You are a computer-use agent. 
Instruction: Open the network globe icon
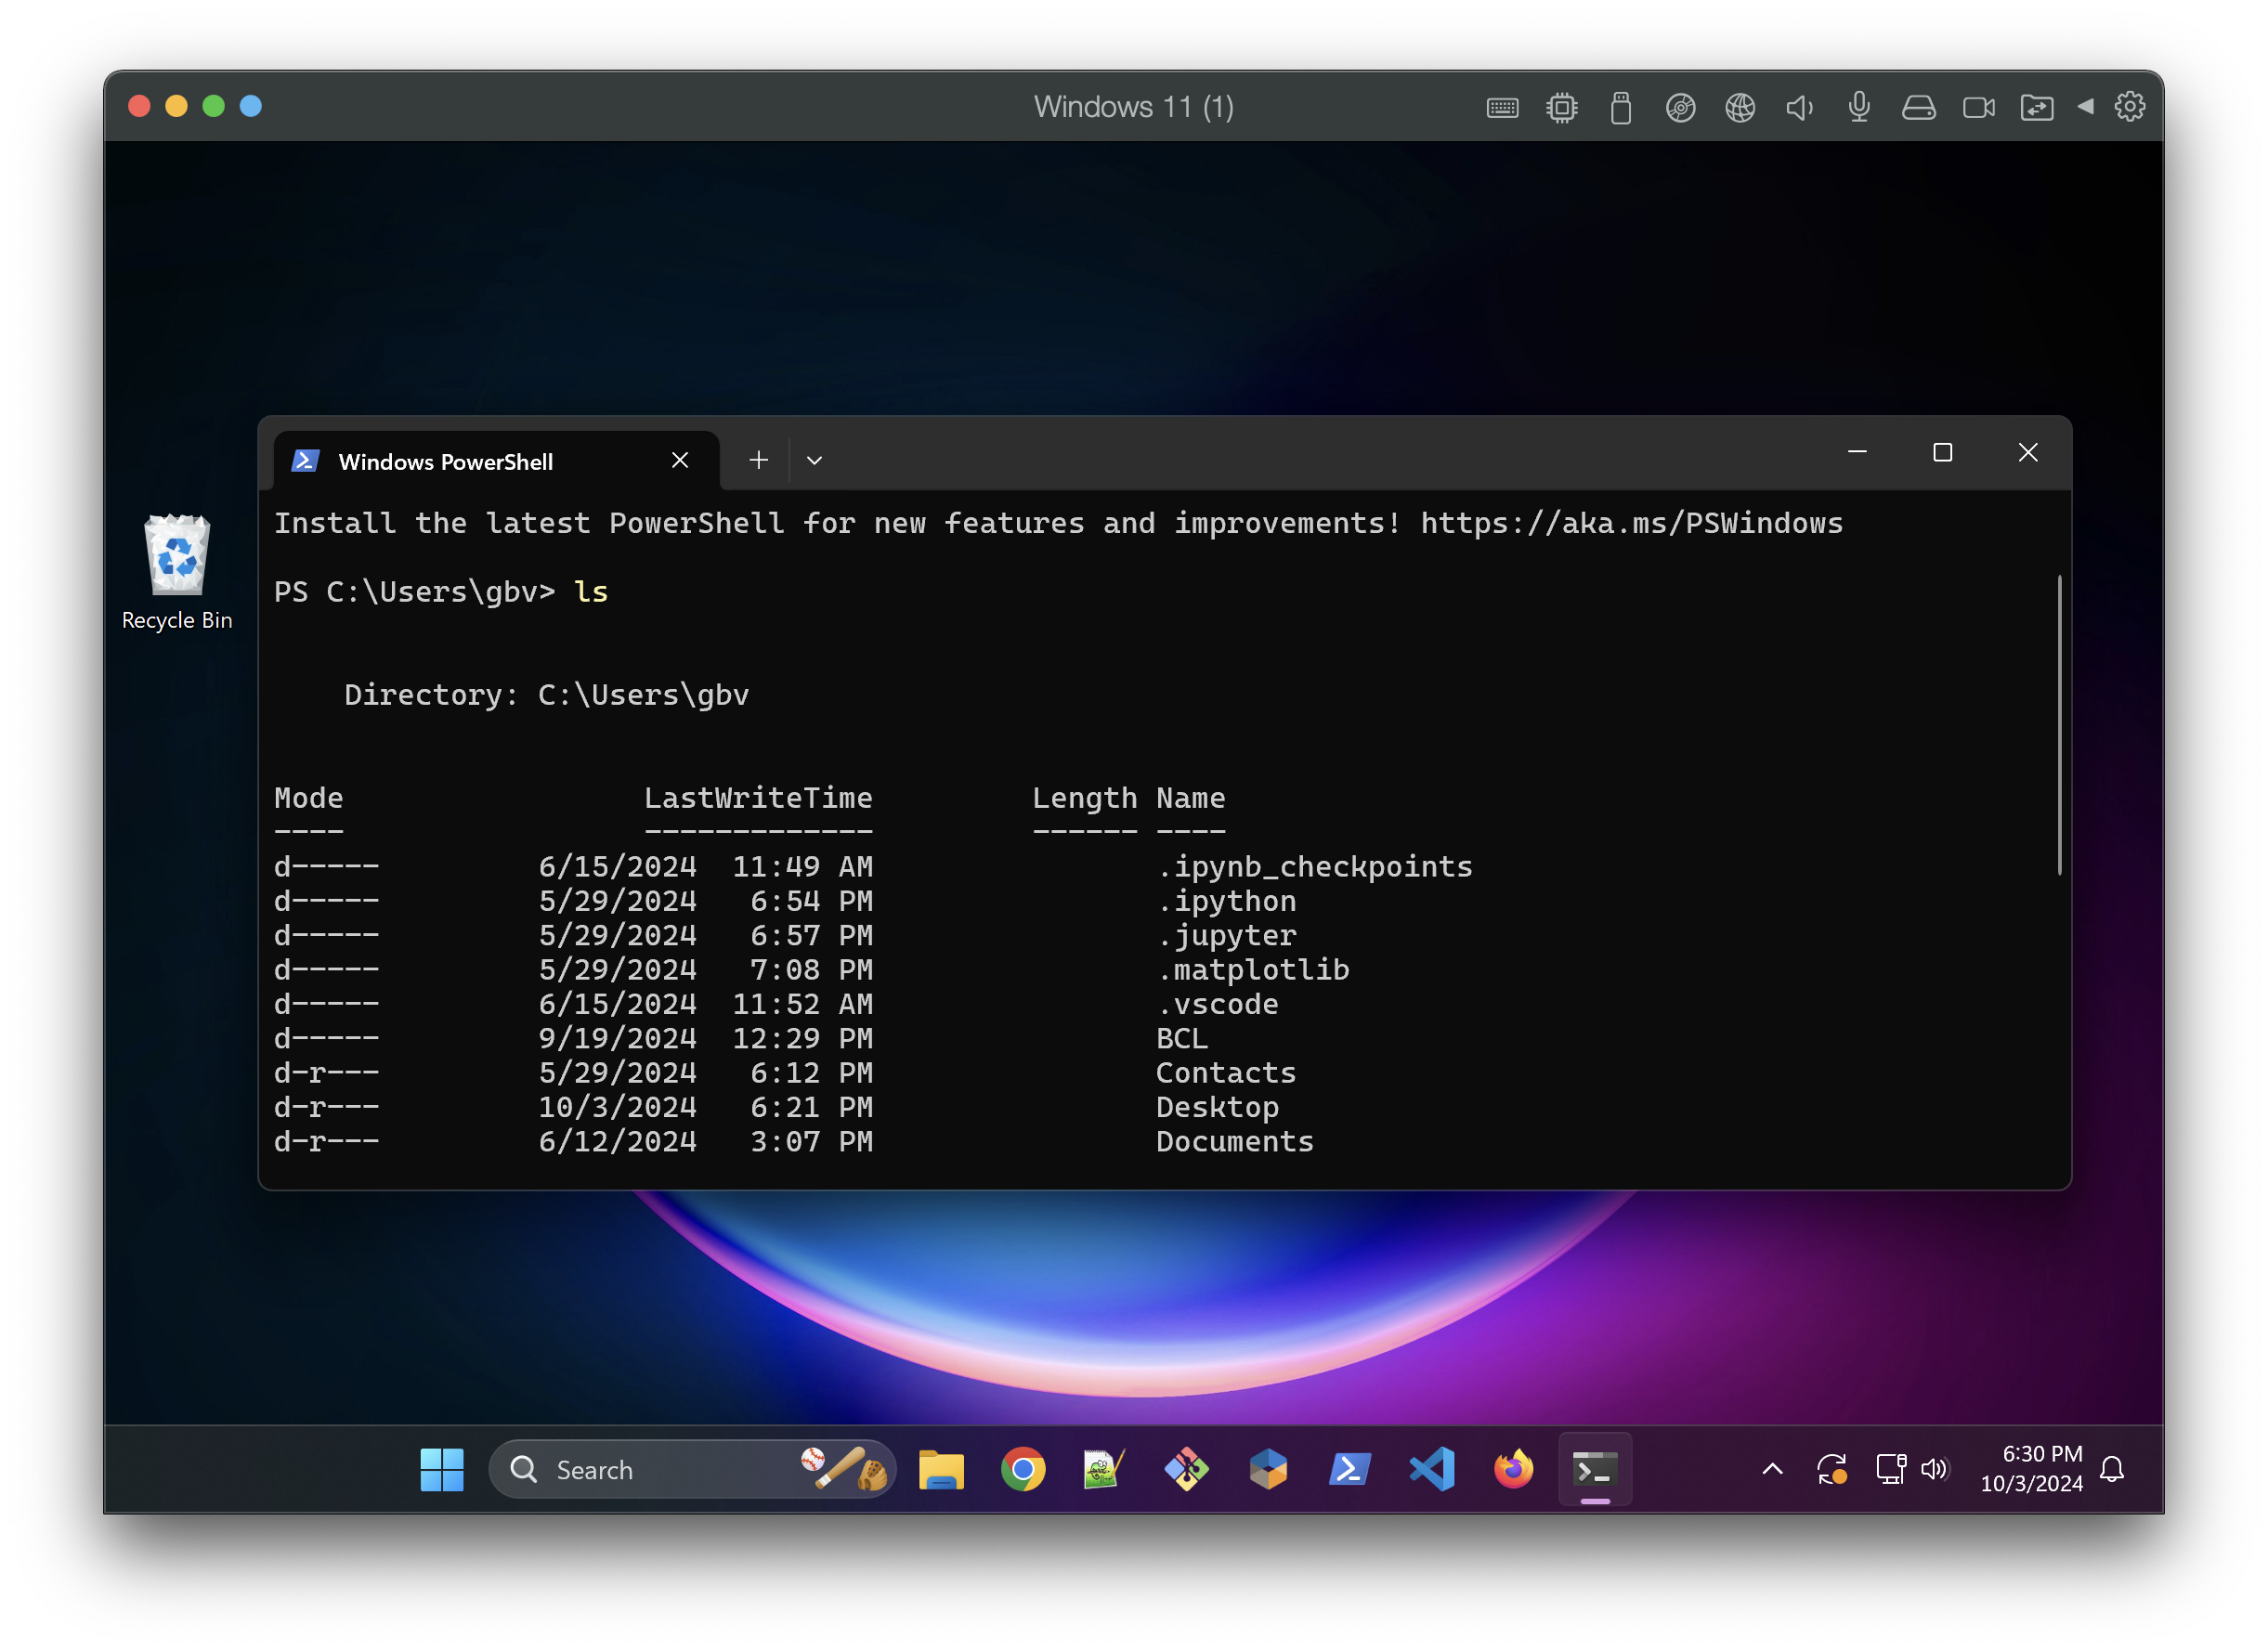point(1740,108)
